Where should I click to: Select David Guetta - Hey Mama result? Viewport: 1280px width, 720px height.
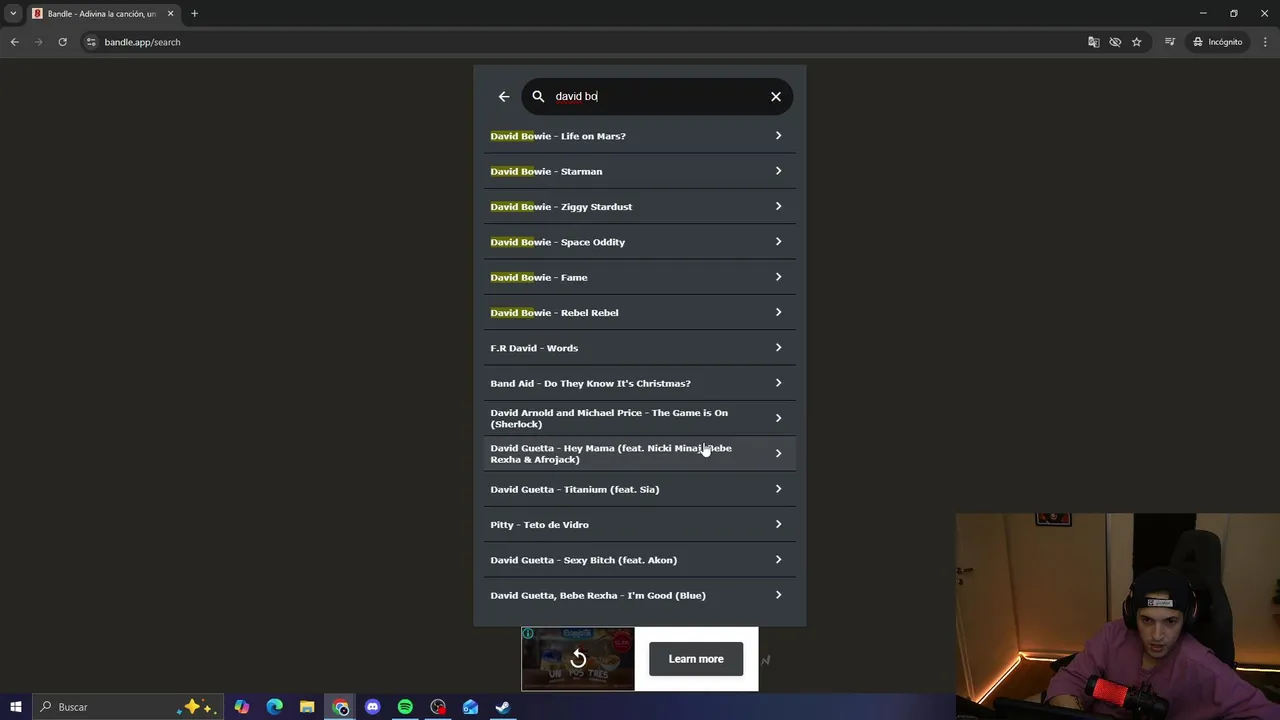point(640,454)
